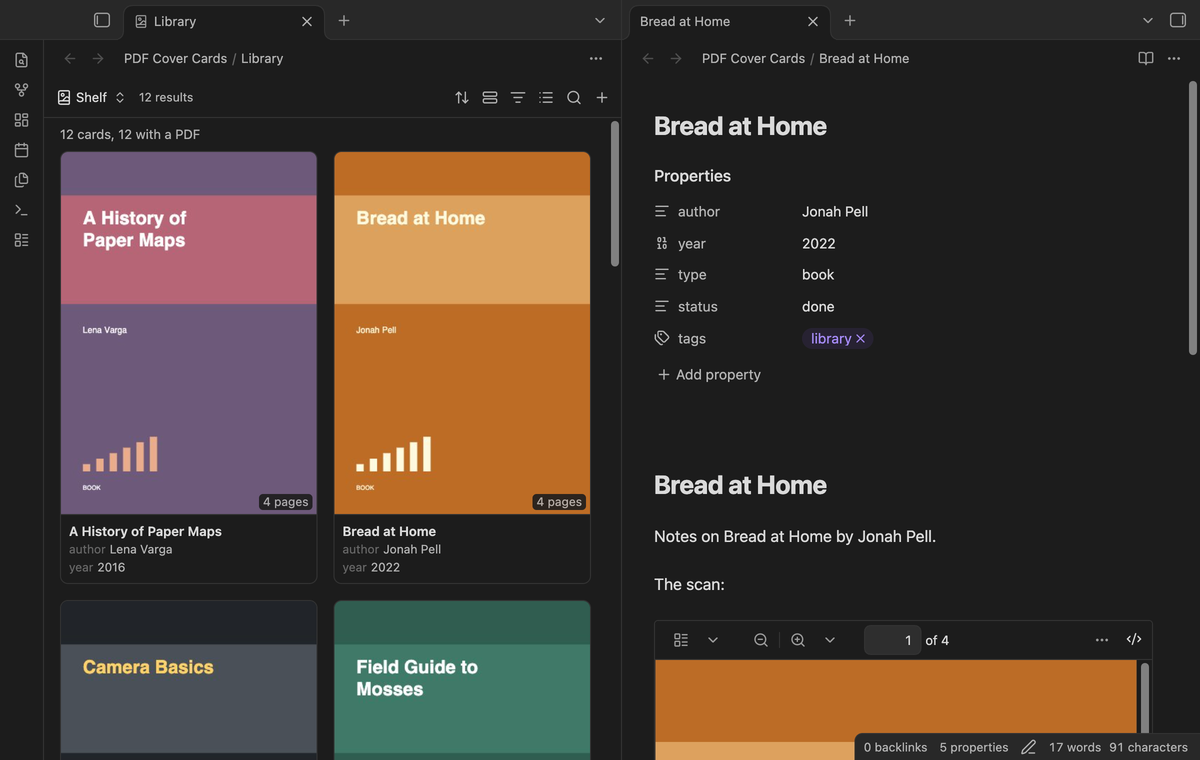Open command palette terminal icon
The width and height of the screenshot is (1200, 760).
(x=21, y=210)
